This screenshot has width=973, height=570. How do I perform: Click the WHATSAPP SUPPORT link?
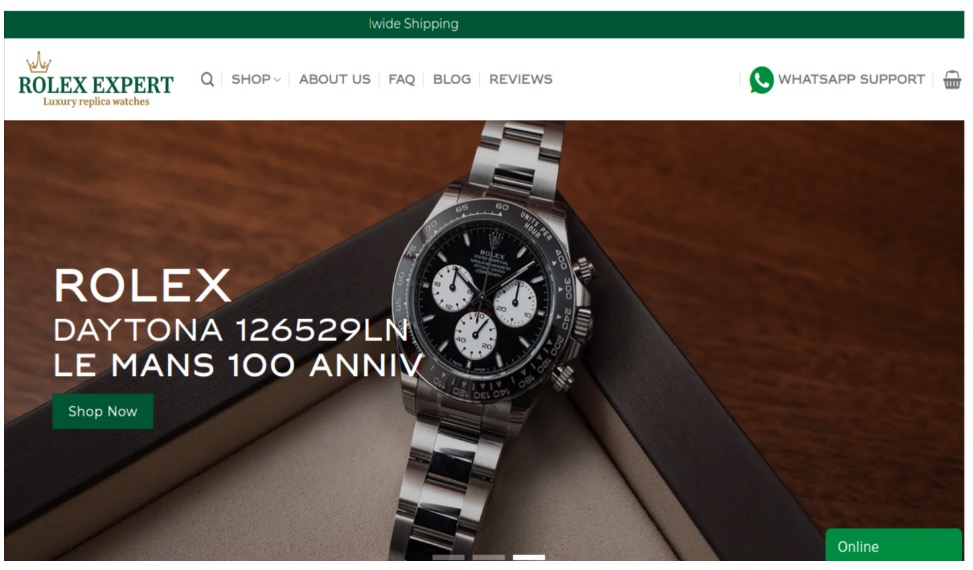point(851,79)
